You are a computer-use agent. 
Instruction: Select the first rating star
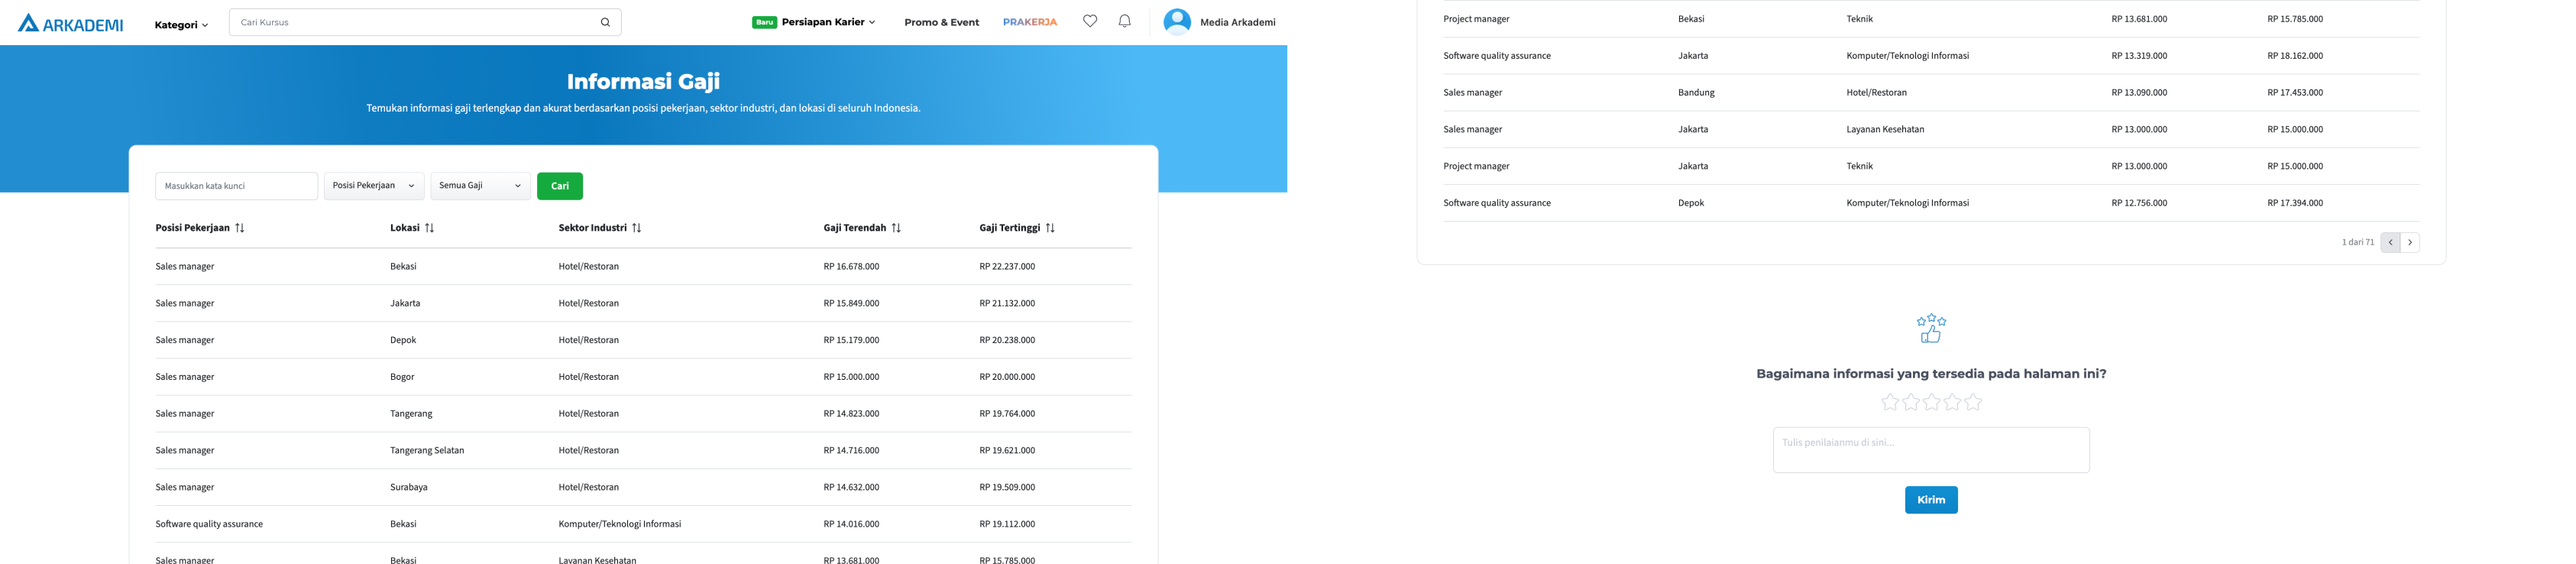click(1889, 402)
